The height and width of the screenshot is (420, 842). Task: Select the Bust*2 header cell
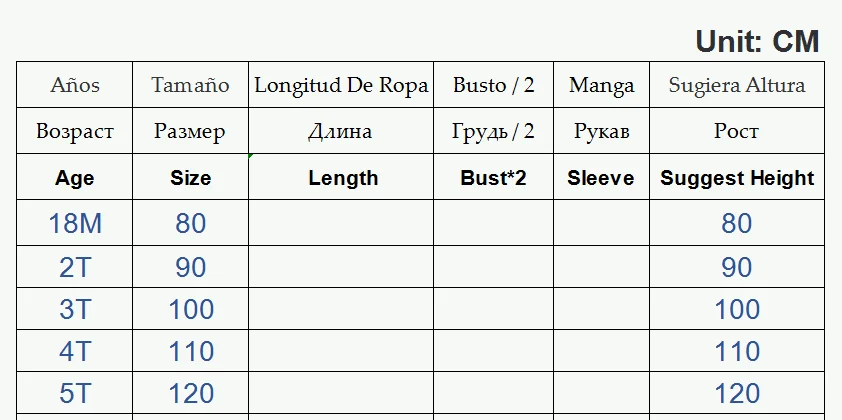coord(493,178)
